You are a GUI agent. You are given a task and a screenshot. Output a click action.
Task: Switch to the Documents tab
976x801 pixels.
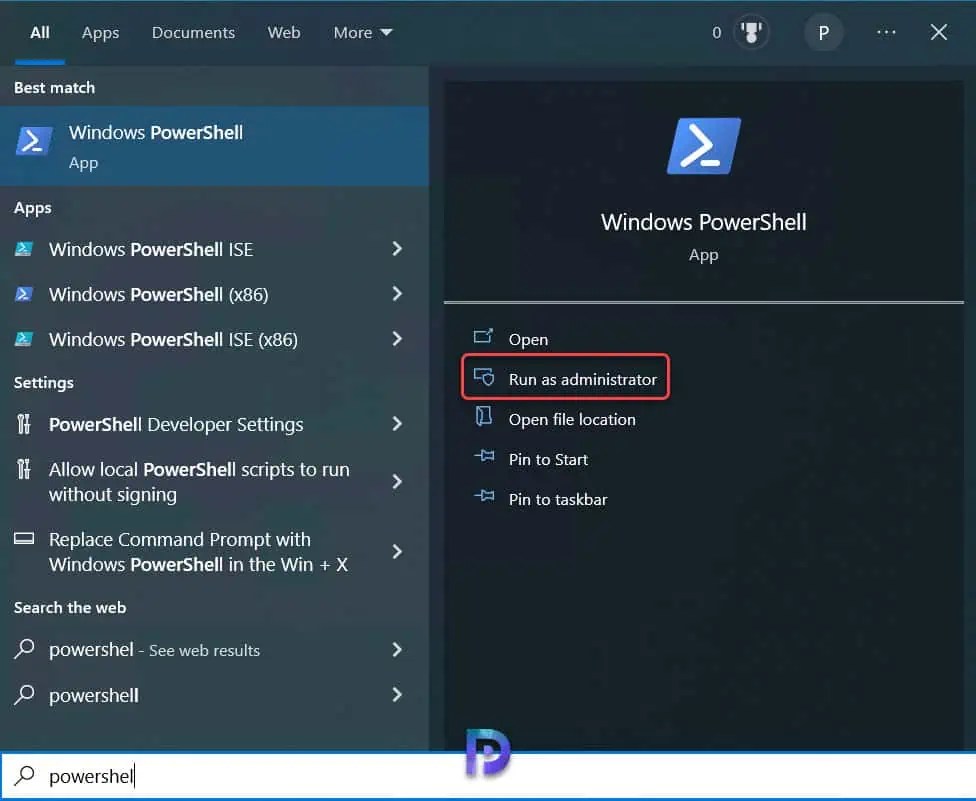click(x=193, y=32)
